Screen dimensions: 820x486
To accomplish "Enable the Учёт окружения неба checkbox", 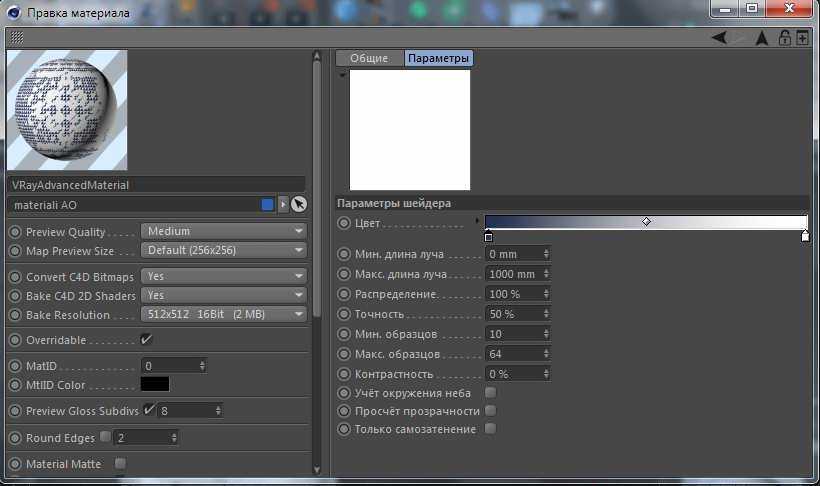I will [490, 393].
